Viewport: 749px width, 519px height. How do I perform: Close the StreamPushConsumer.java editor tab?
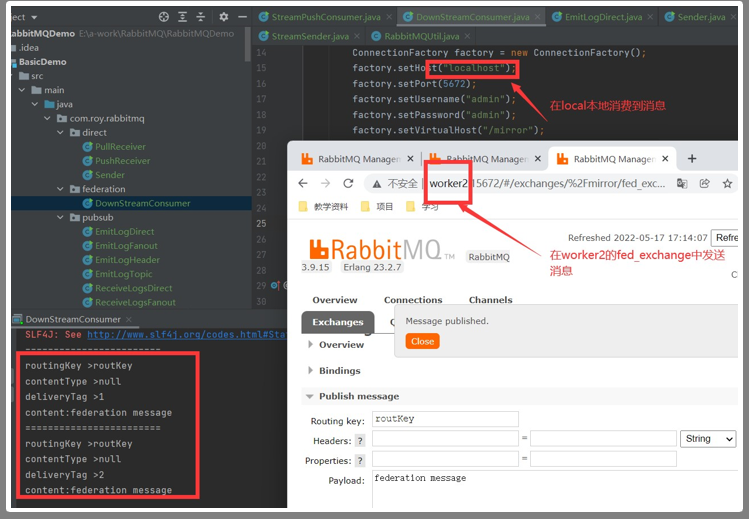coord(389,17)
